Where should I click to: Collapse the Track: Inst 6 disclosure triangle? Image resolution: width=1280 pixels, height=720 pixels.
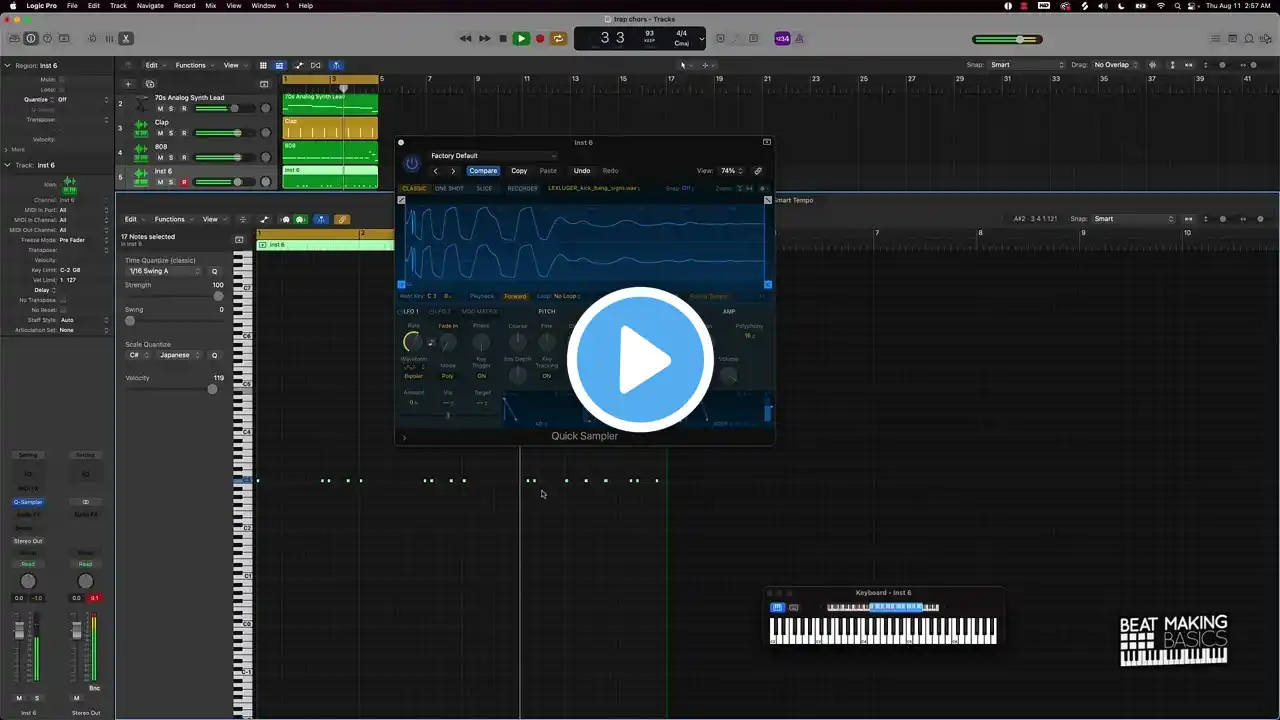pos(7,165)
